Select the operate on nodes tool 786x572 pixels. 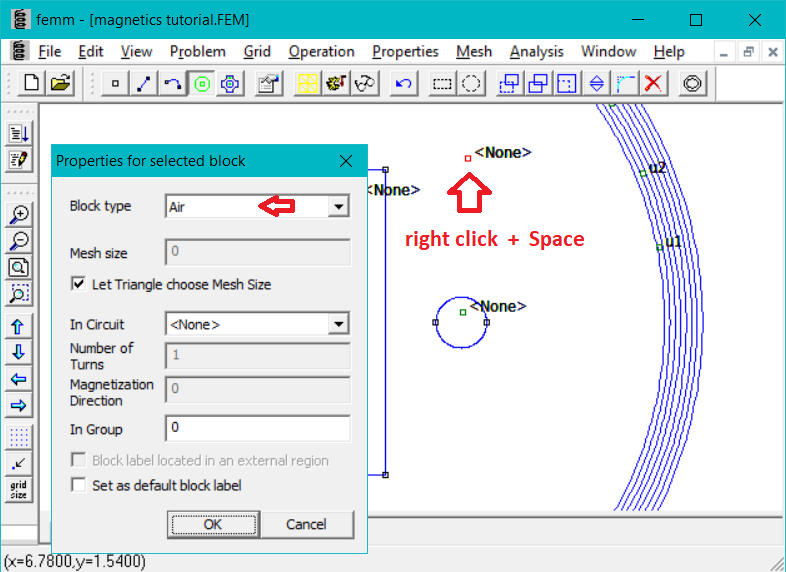(116, 84)
